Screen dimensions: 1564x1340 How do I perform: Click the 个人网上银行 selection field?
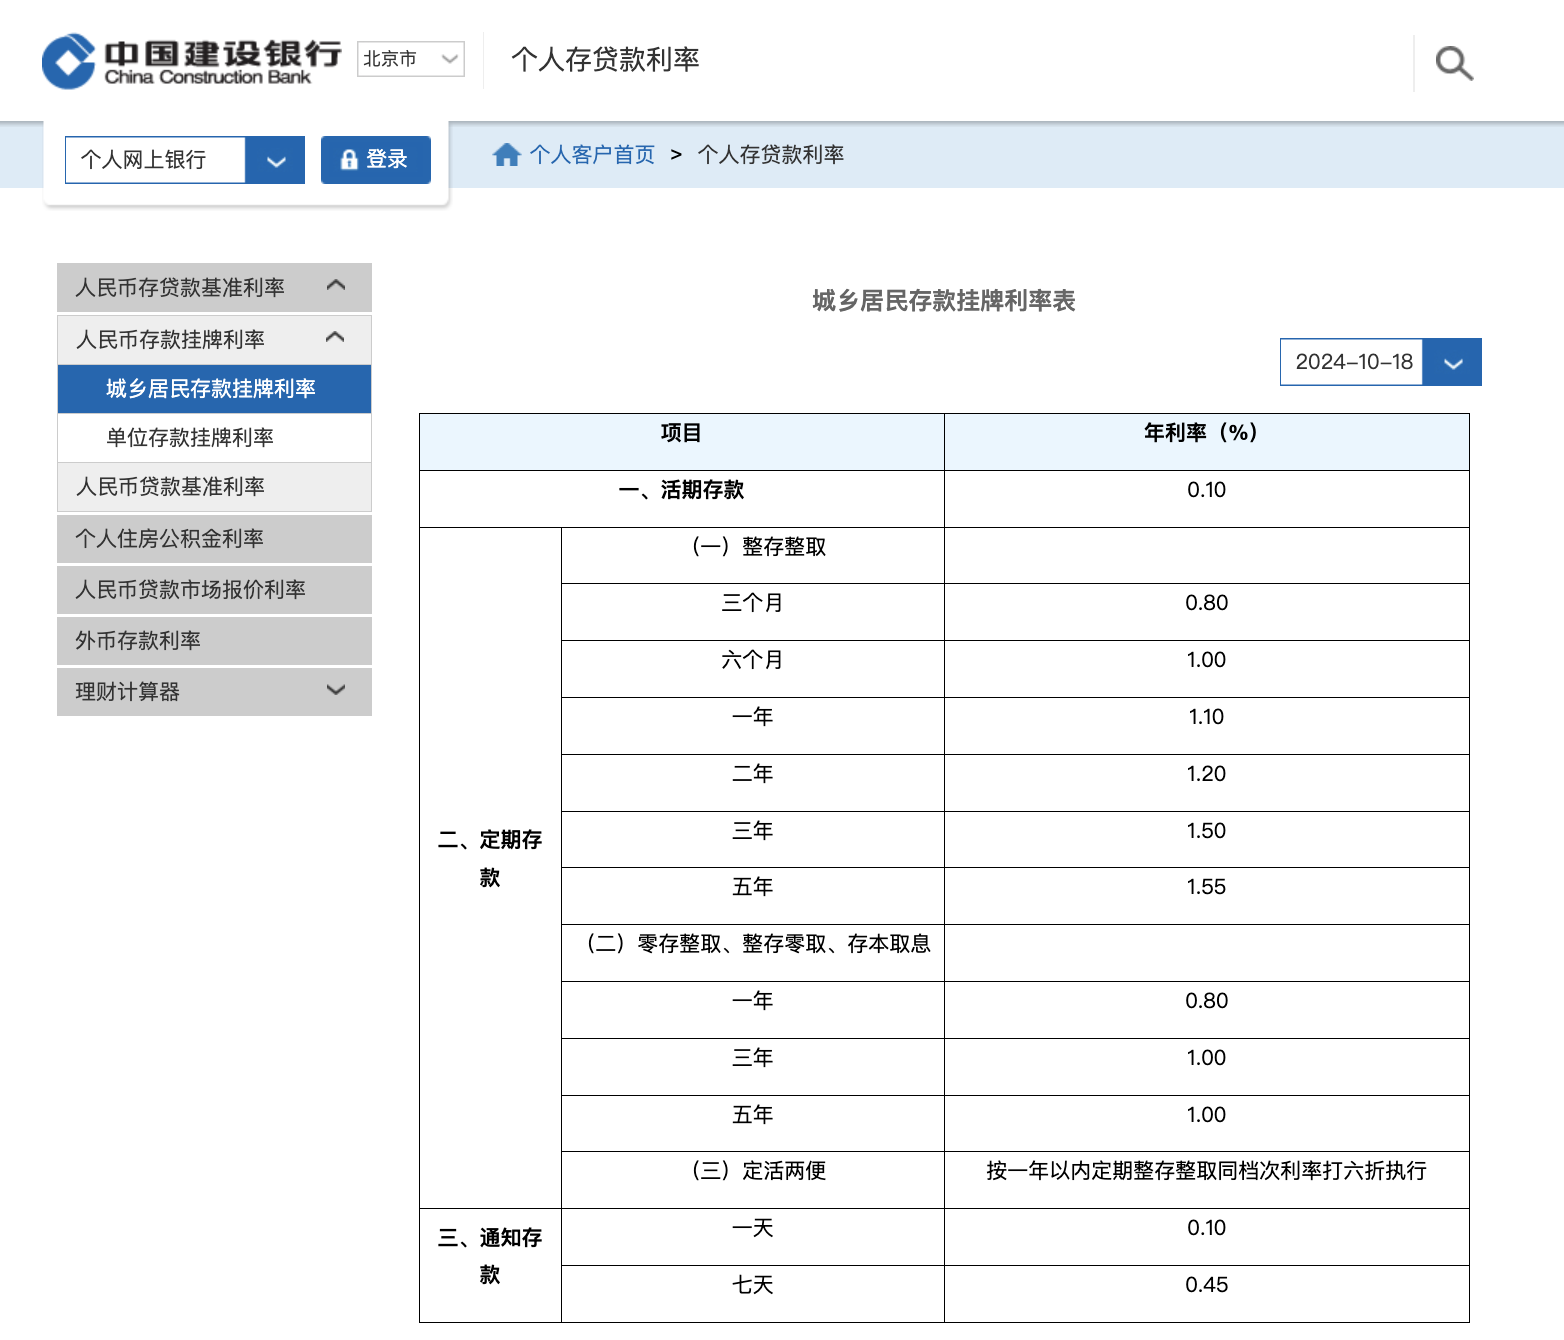[x=155, y=160]
